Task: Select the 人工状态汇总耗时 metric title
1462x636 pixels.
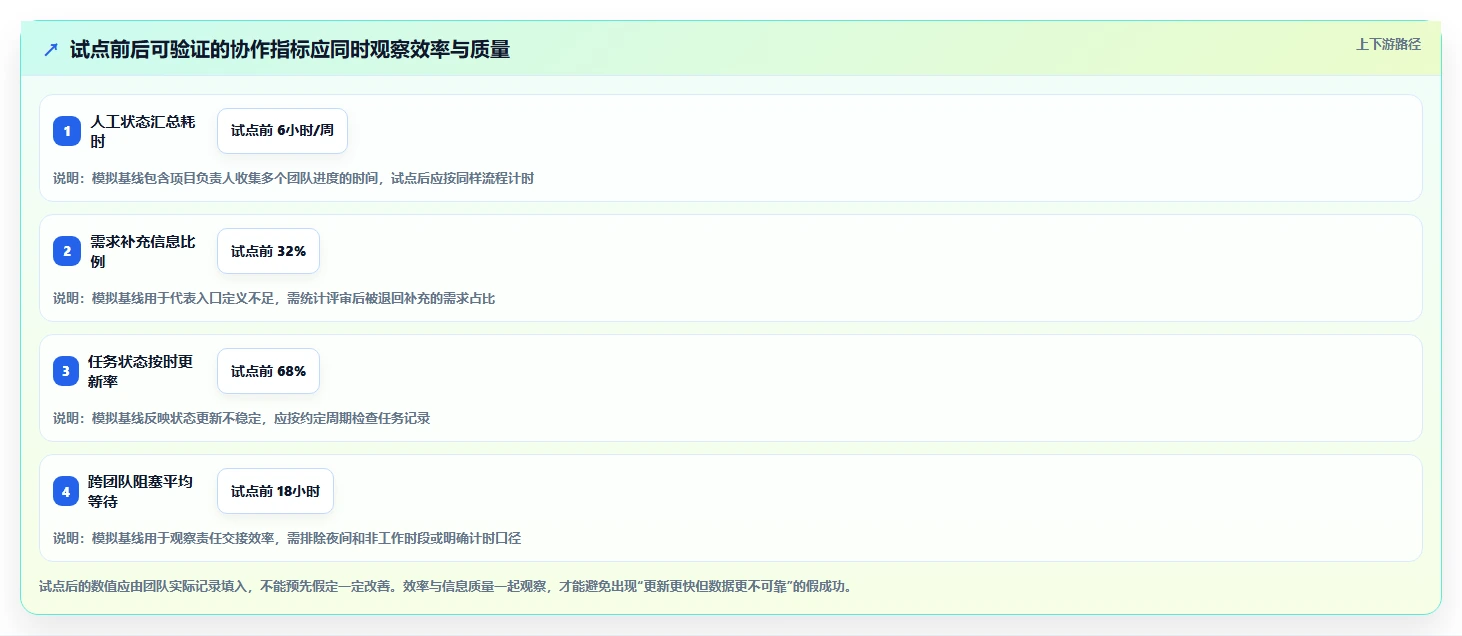Action: [x=143, y=131]
